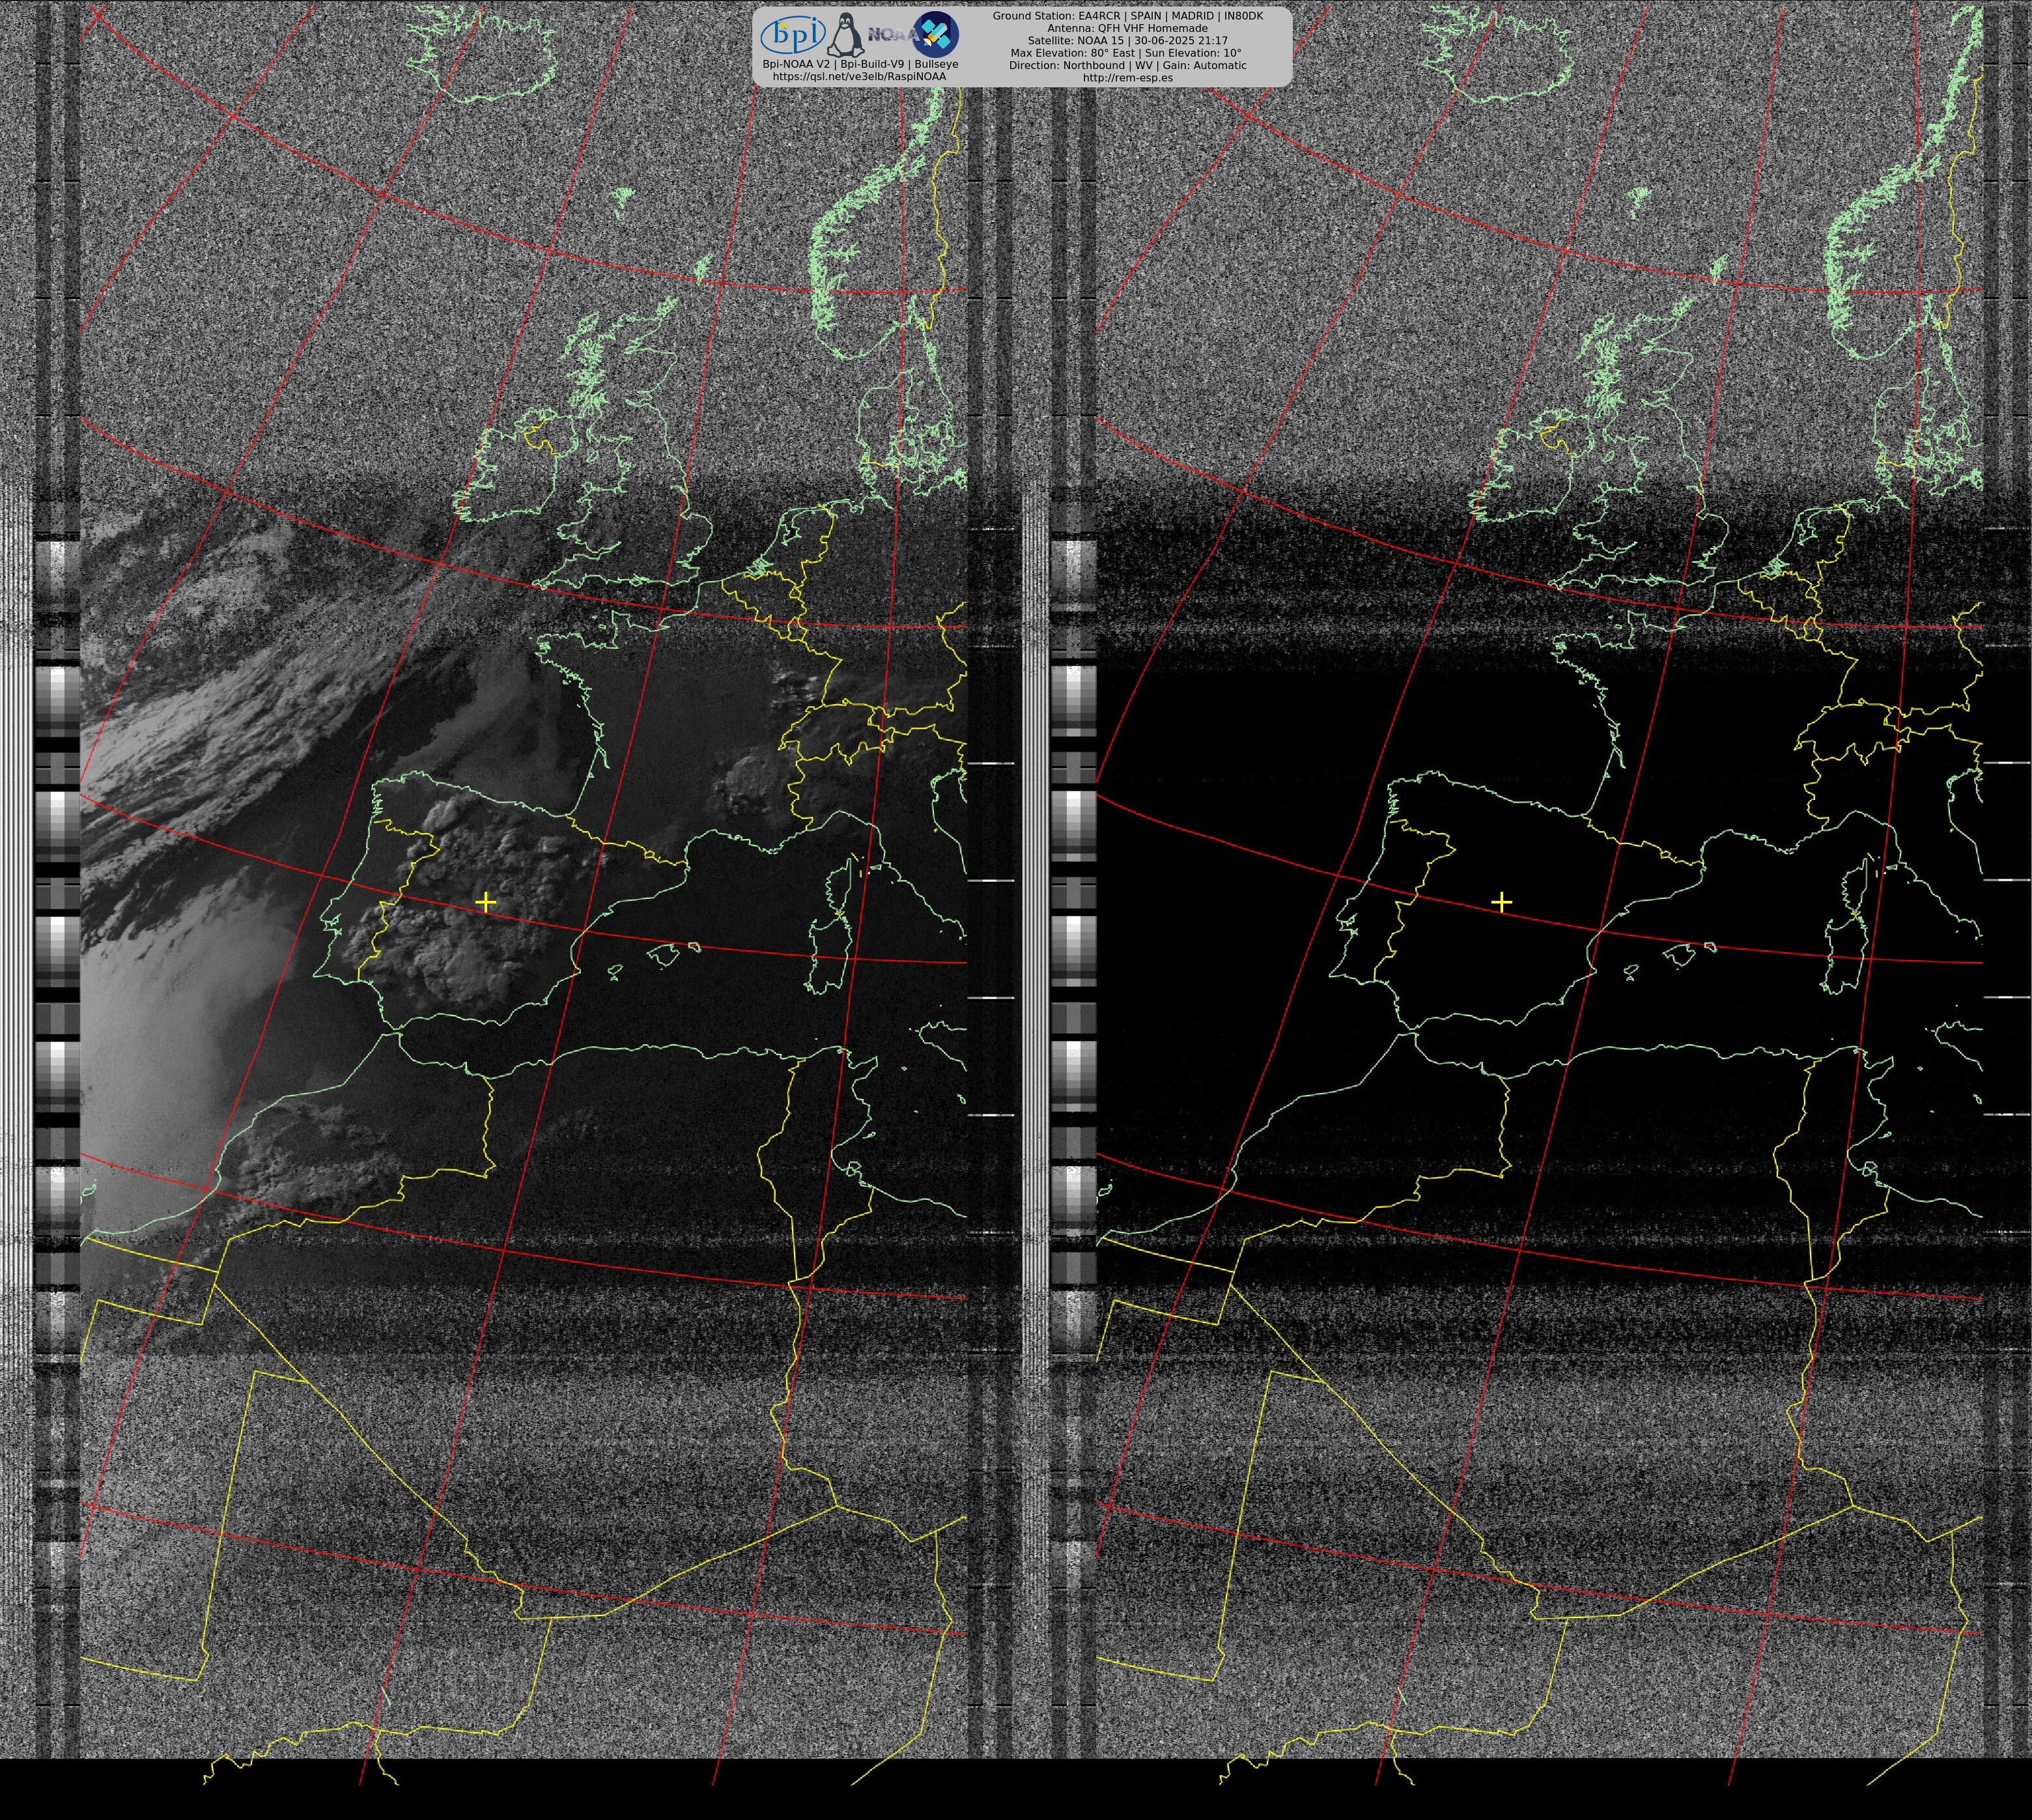Click the Linux Tux penguin logo
2032x1820 pixels.
846,34
